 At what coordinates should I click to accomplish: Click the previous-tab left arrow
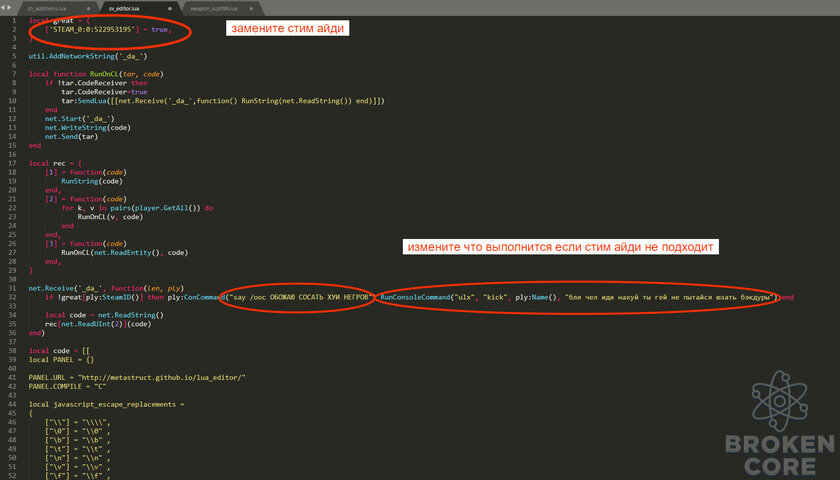(x=3, y=8)
